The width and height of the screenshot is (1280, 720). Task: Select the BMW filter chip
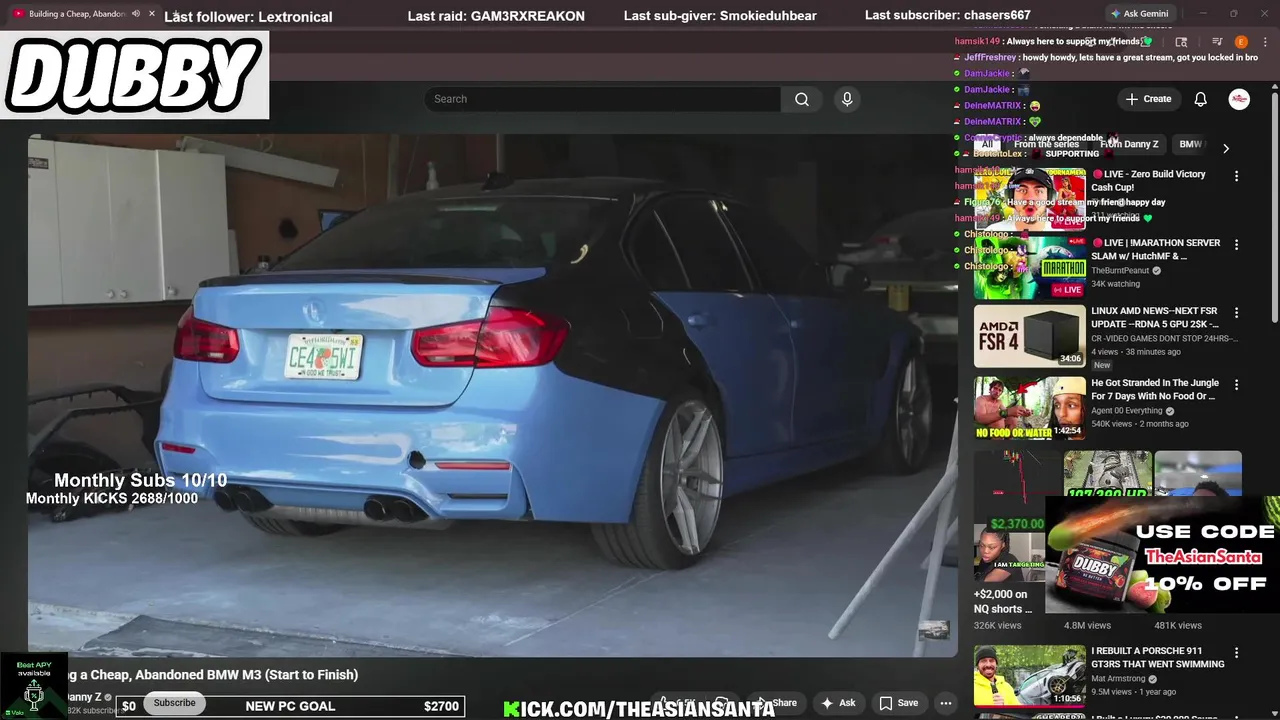pos(1190,144)
